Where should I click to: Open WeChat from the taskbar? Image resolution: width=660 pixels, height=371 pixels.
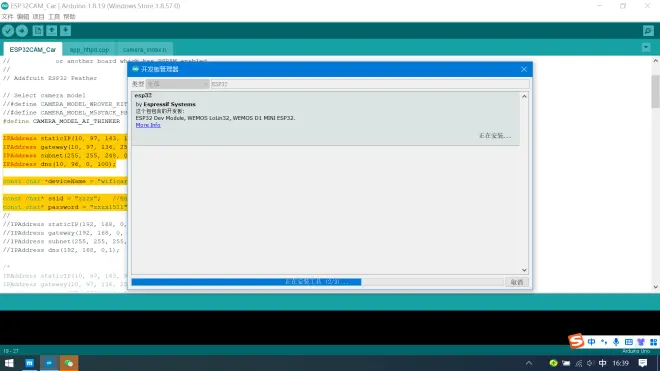69,363
